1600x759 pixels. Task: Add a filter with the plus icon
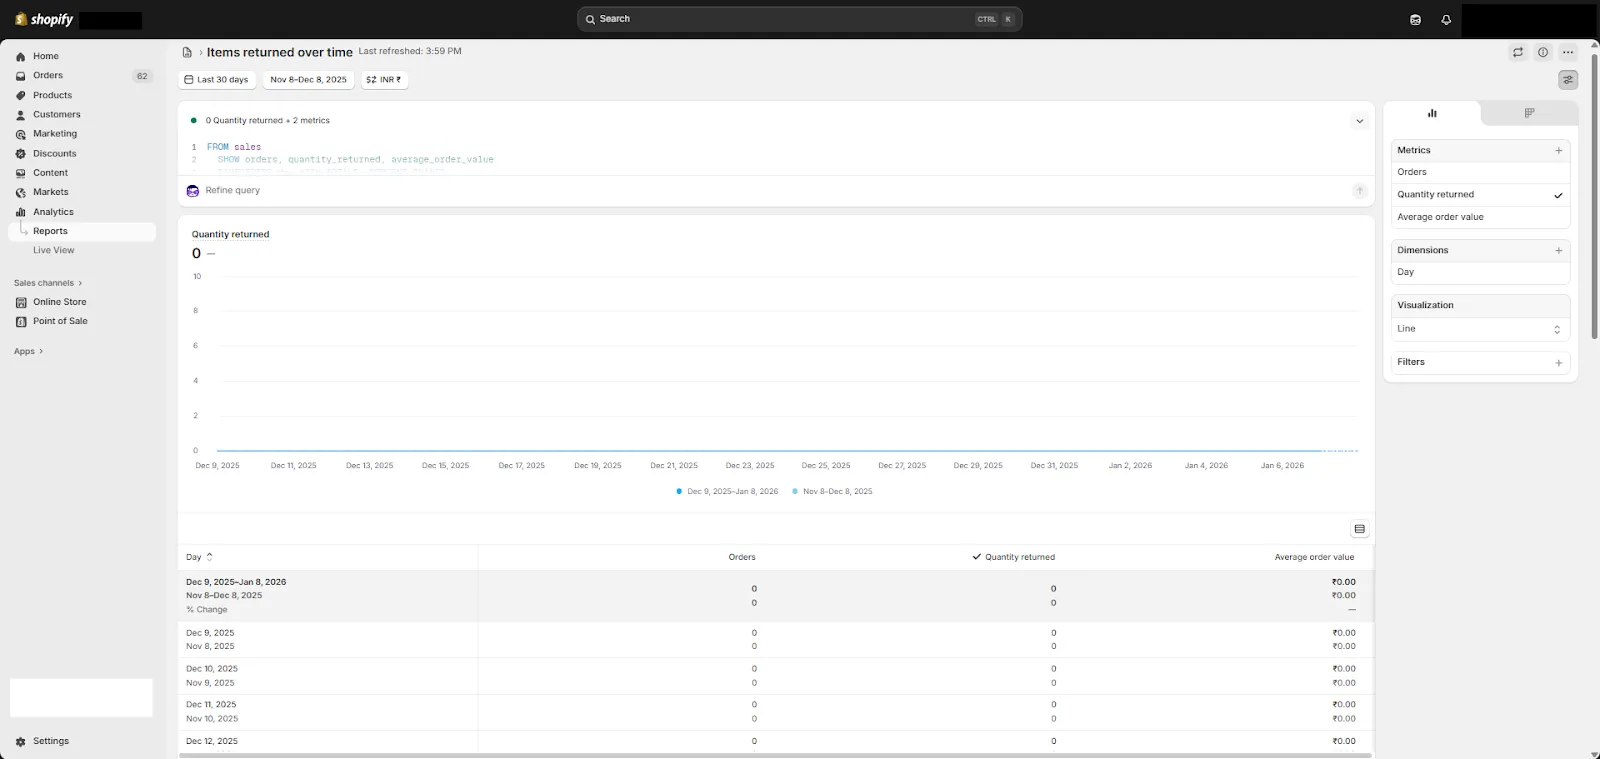point(1558,363)
